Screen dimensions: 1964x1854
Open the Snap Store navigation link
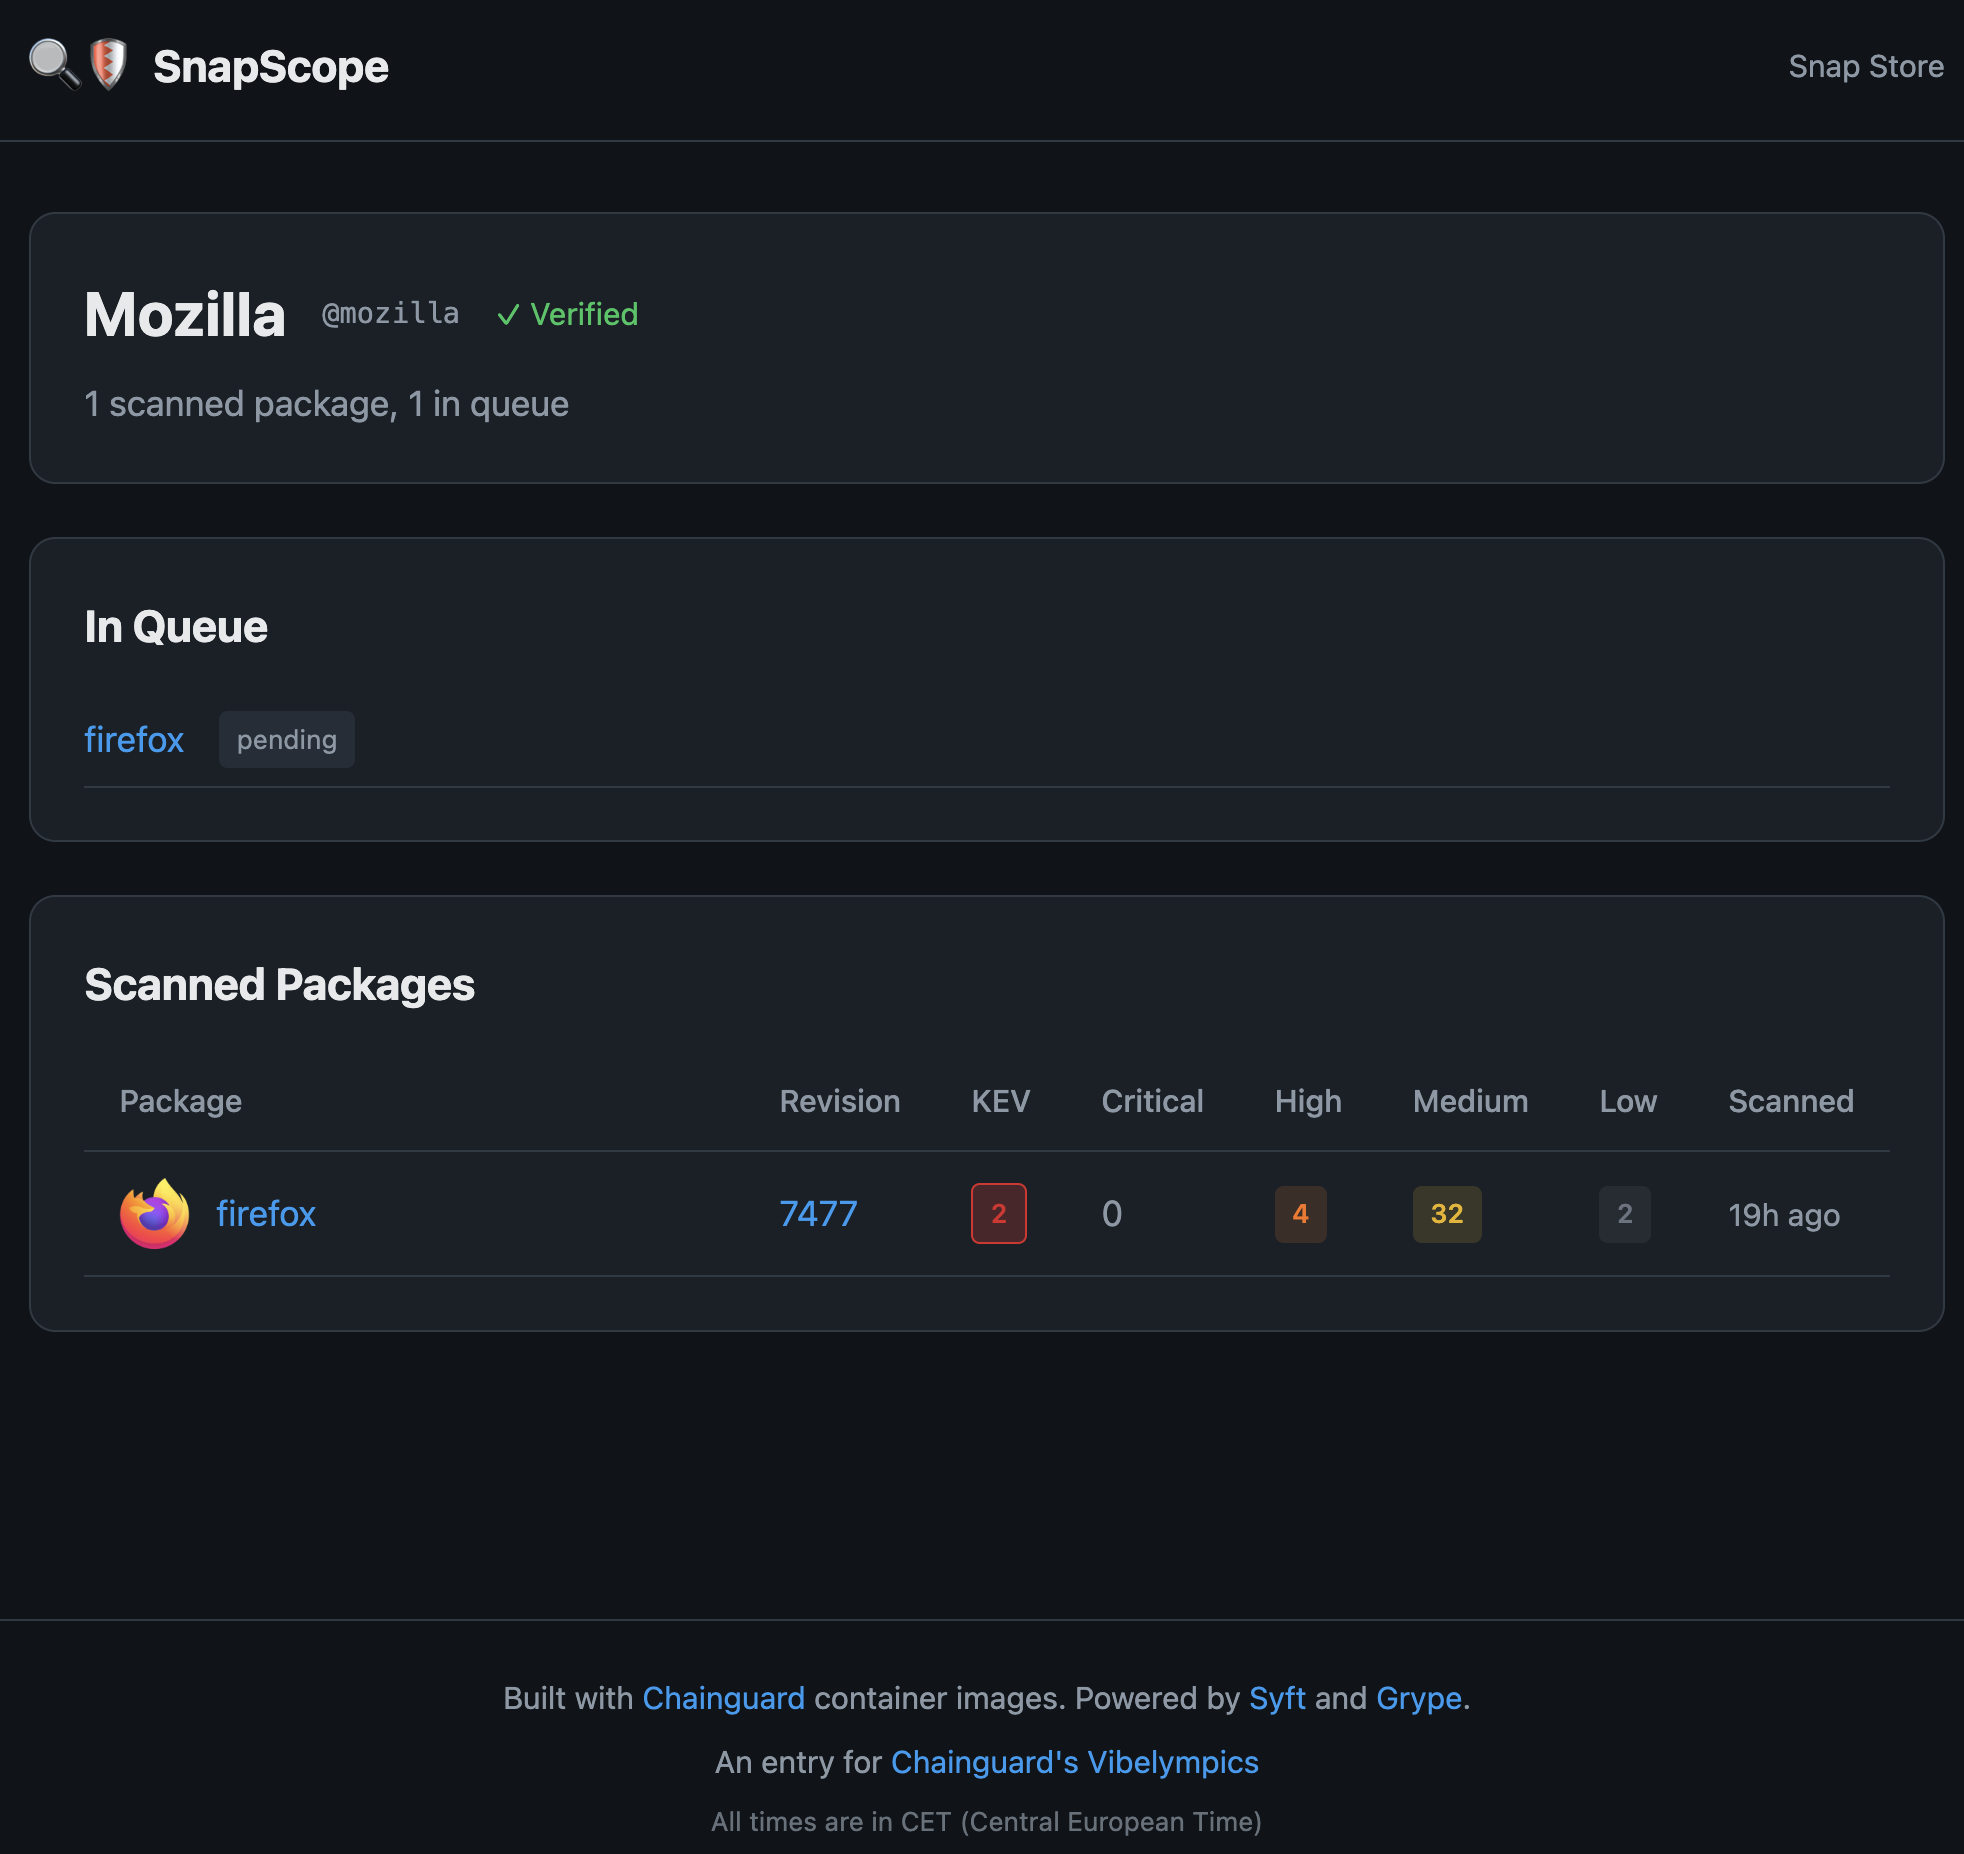point(1865,66)
